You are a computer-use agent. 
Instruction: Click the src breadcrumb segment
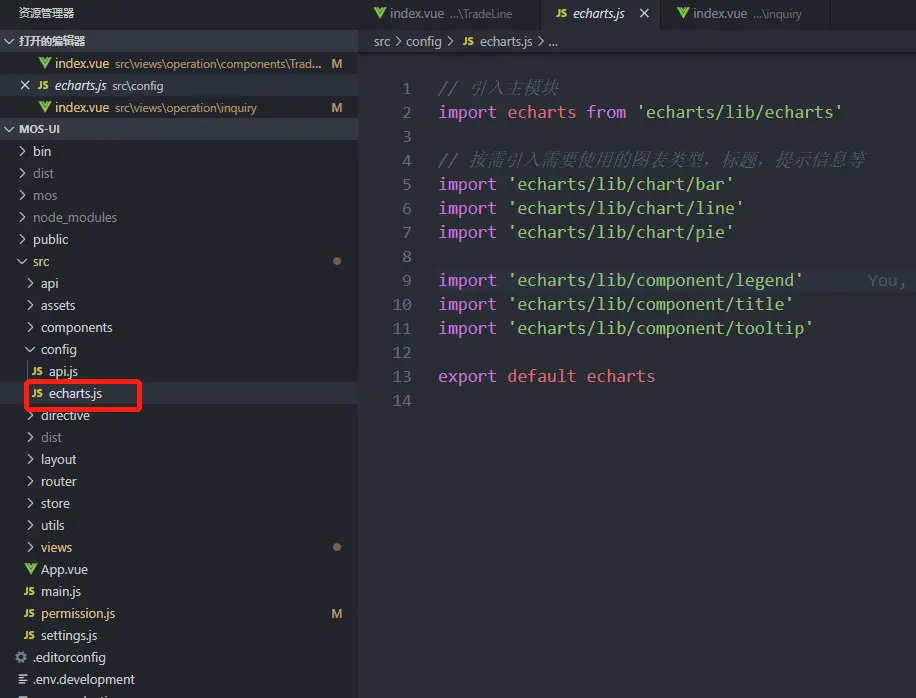click(x=381, y=41)
